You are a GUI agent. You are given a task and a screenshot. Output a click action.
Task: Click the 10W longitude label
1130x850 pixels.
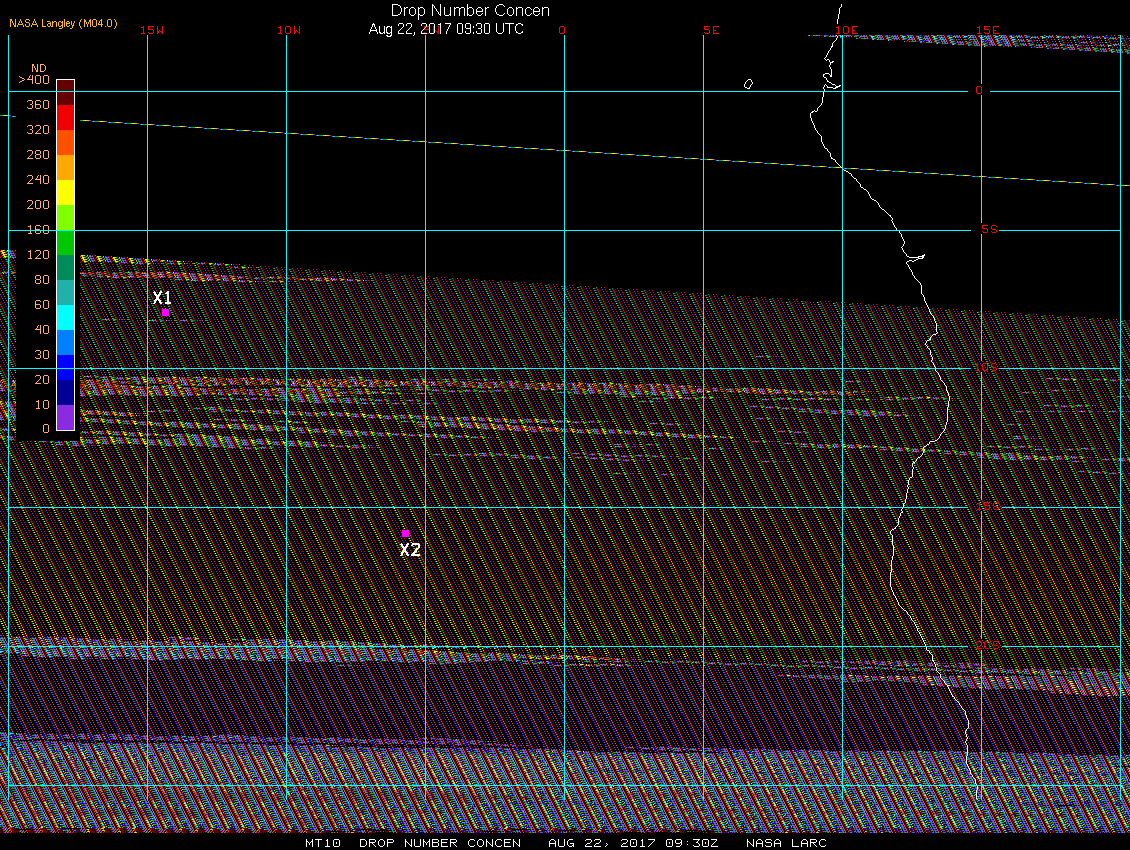(288, 30)
